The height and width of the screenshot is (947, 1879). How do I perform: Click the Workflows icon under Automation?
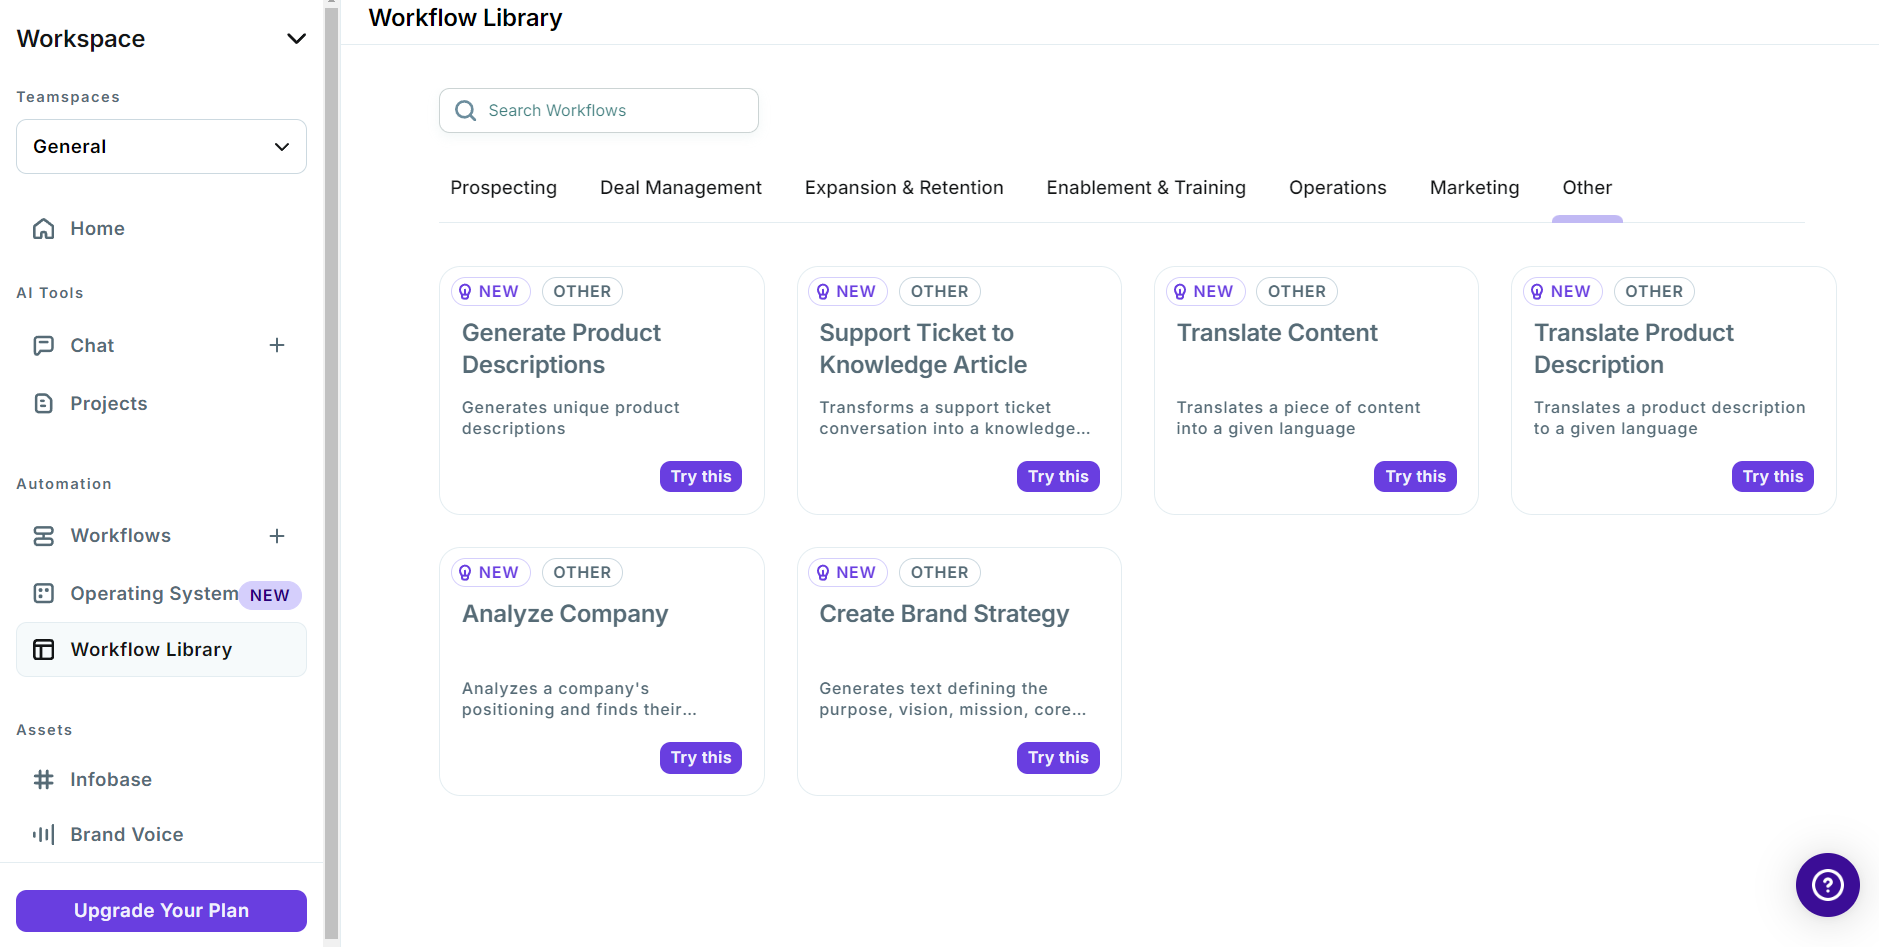point(44,535)
